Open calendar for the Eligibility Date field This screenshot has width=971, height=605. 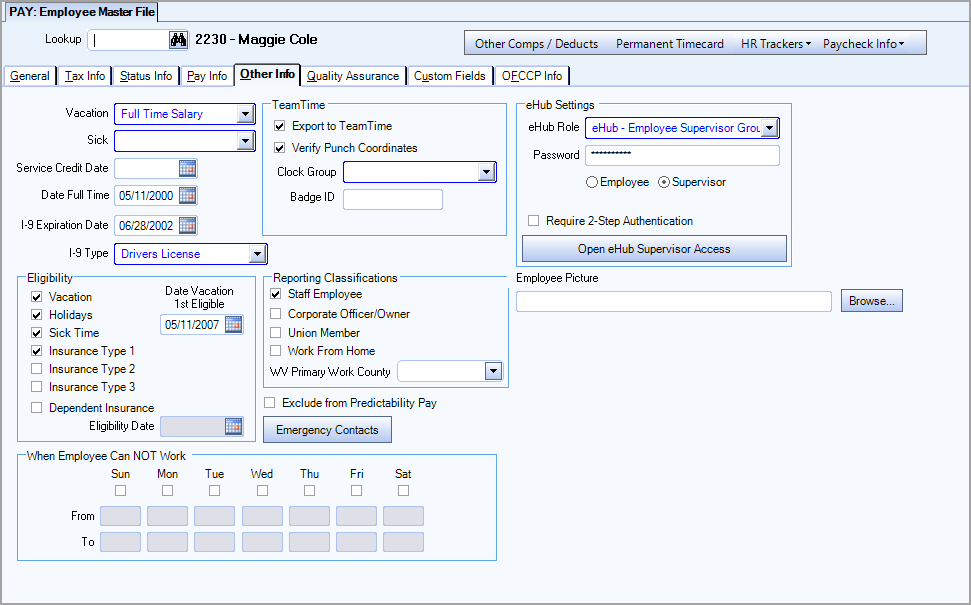coord(232,426)
